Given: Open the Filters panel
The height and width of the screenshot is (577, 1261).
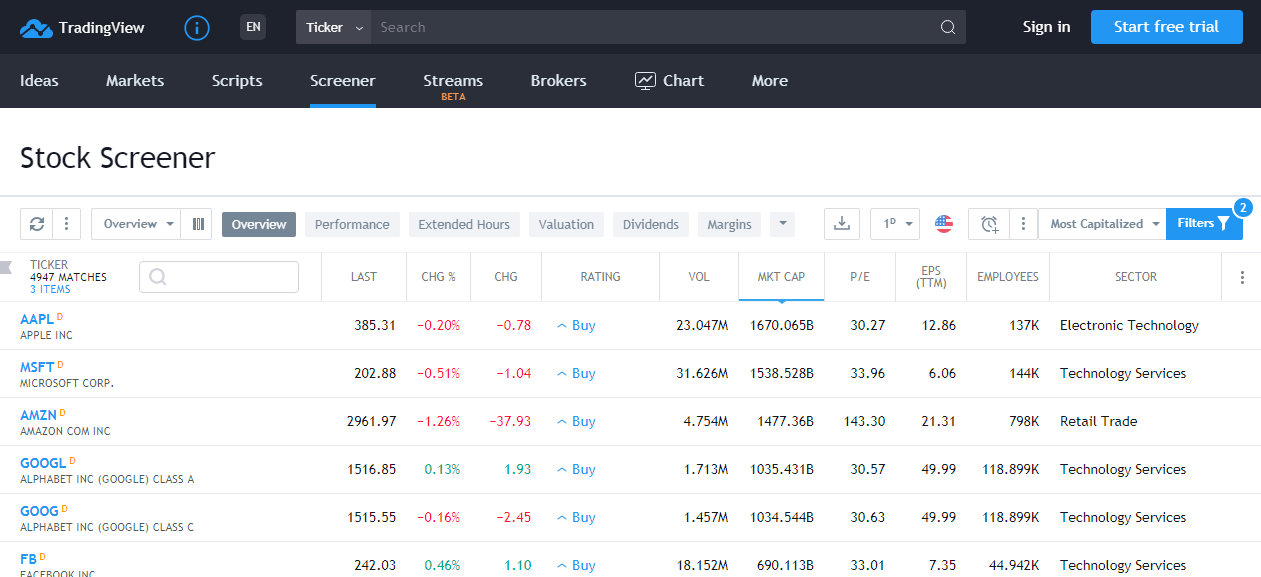Looking at the screenshot, I should (x=1204, y=224).
